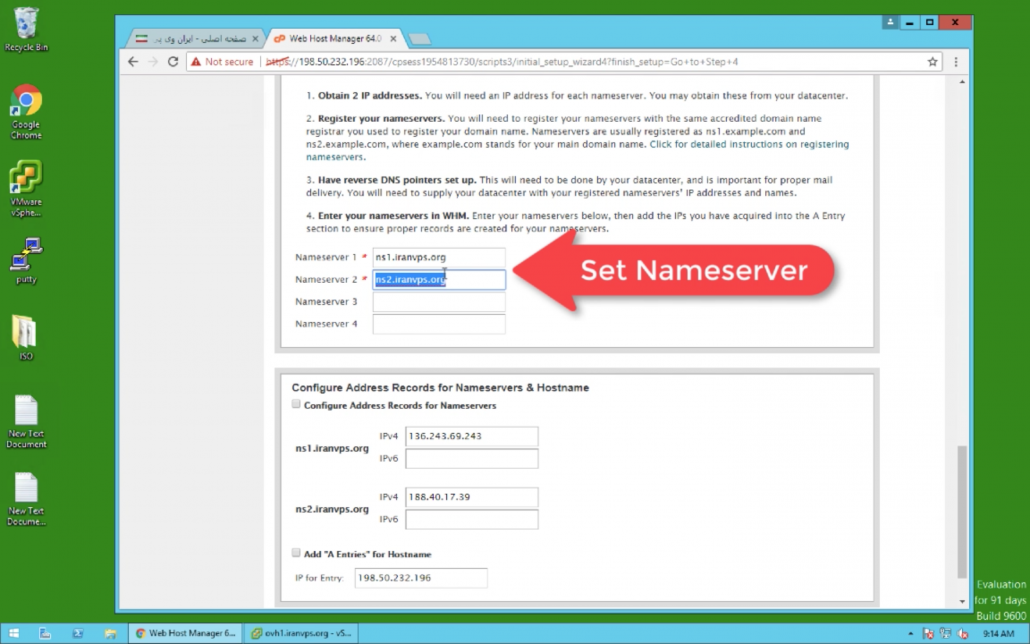Open the detailed nameserver registering instructions link
This screenshot has width=1030, height=644.
[748, 145]
